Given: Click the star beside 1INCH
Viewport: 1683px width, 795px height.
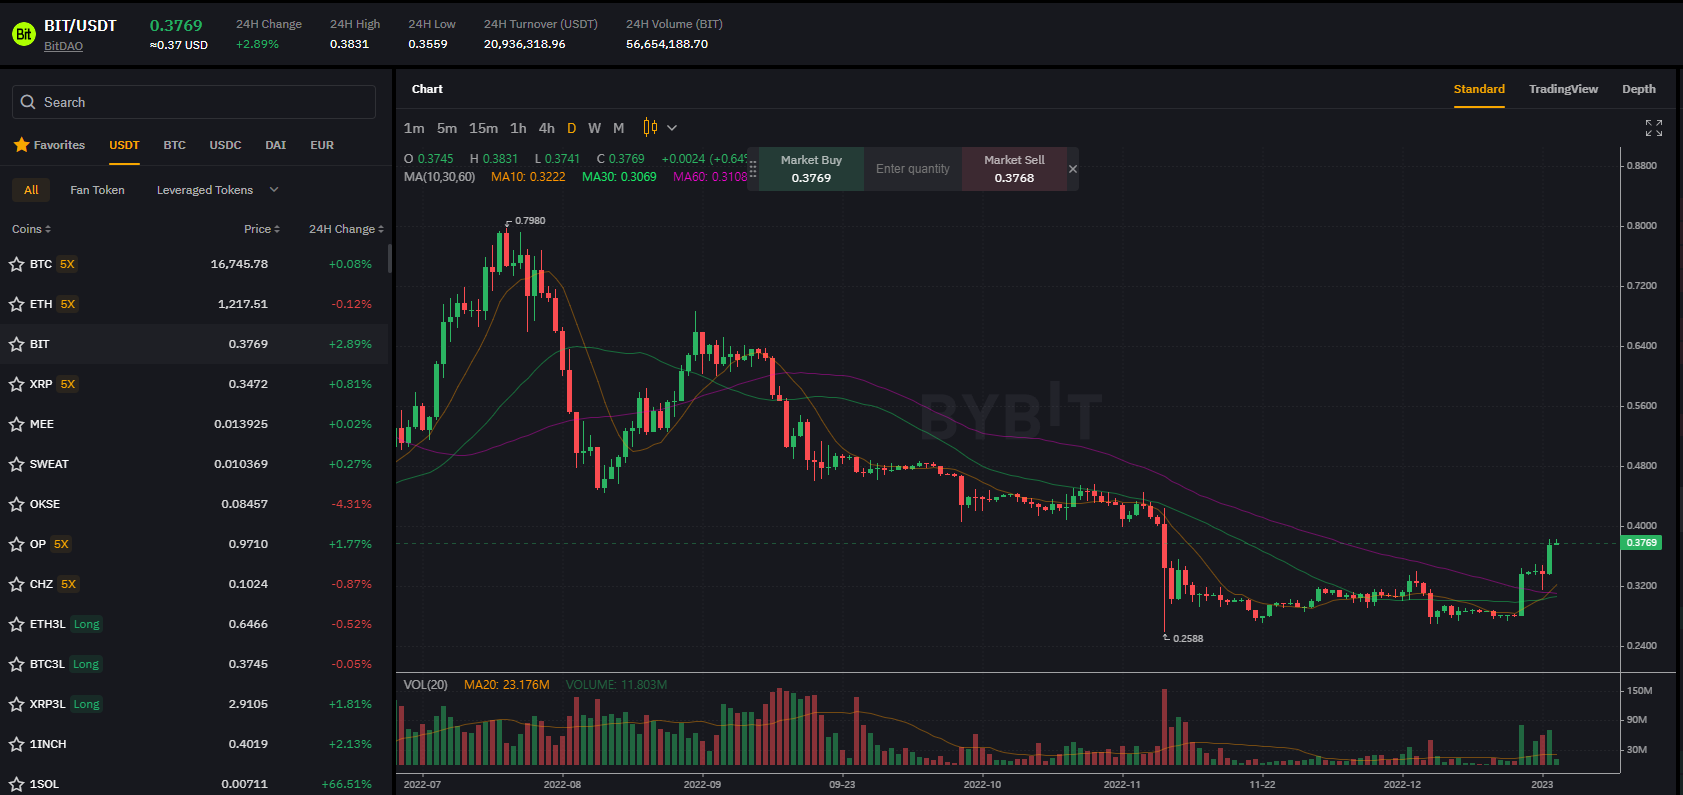Looking at the screenshot, I should [x=16, y=744].
